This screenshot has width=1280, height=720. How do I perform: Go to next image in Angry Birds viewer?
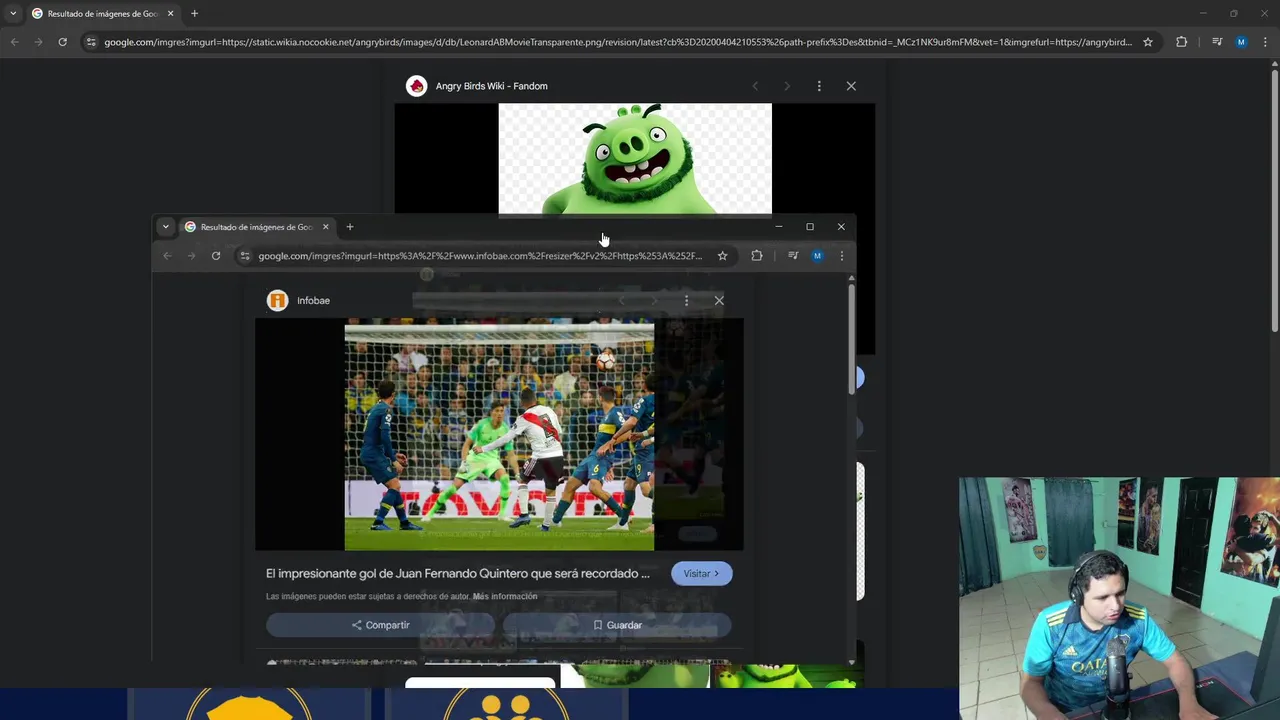(786, 86)
